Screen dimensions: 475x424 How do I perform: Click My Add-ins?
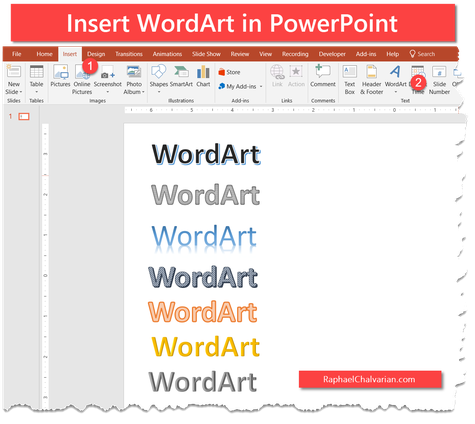tap(237, 86)
